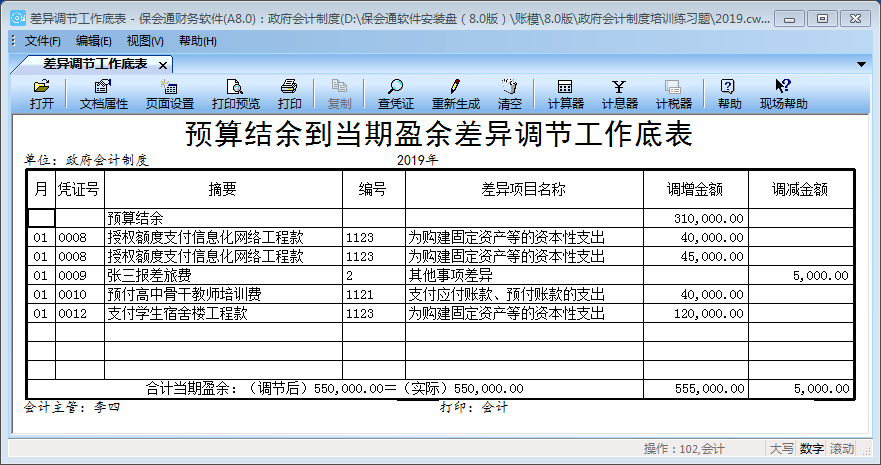This screenshot has width=881, height=465.
Task: Select 预付高中骨干教师培训费 cell
Action: [223, 294]
